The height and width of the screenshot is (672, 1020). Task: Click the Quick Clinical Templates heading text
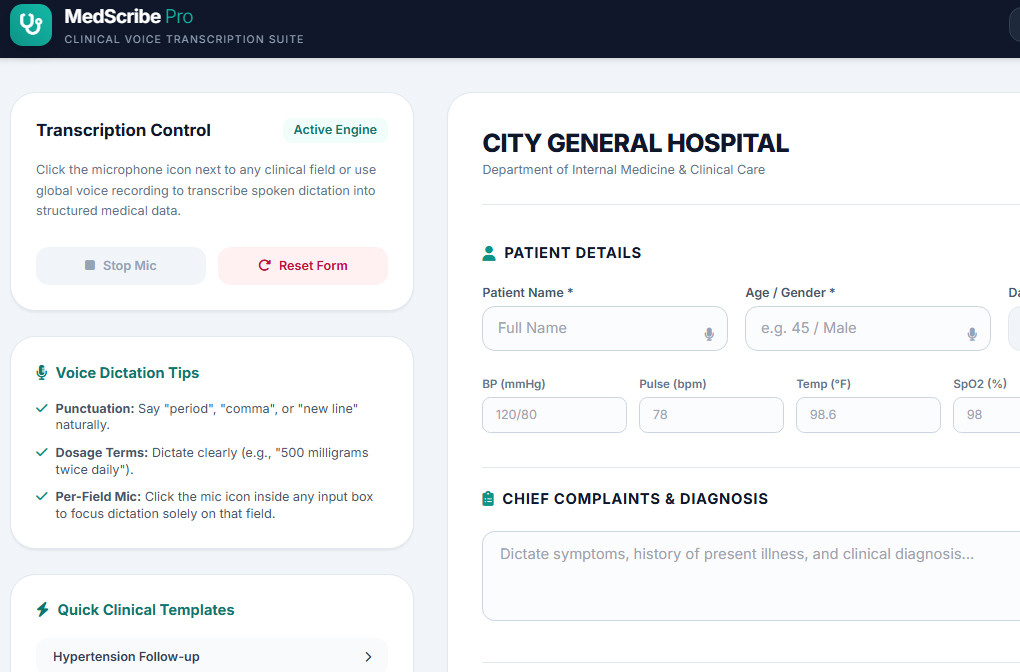146,610
